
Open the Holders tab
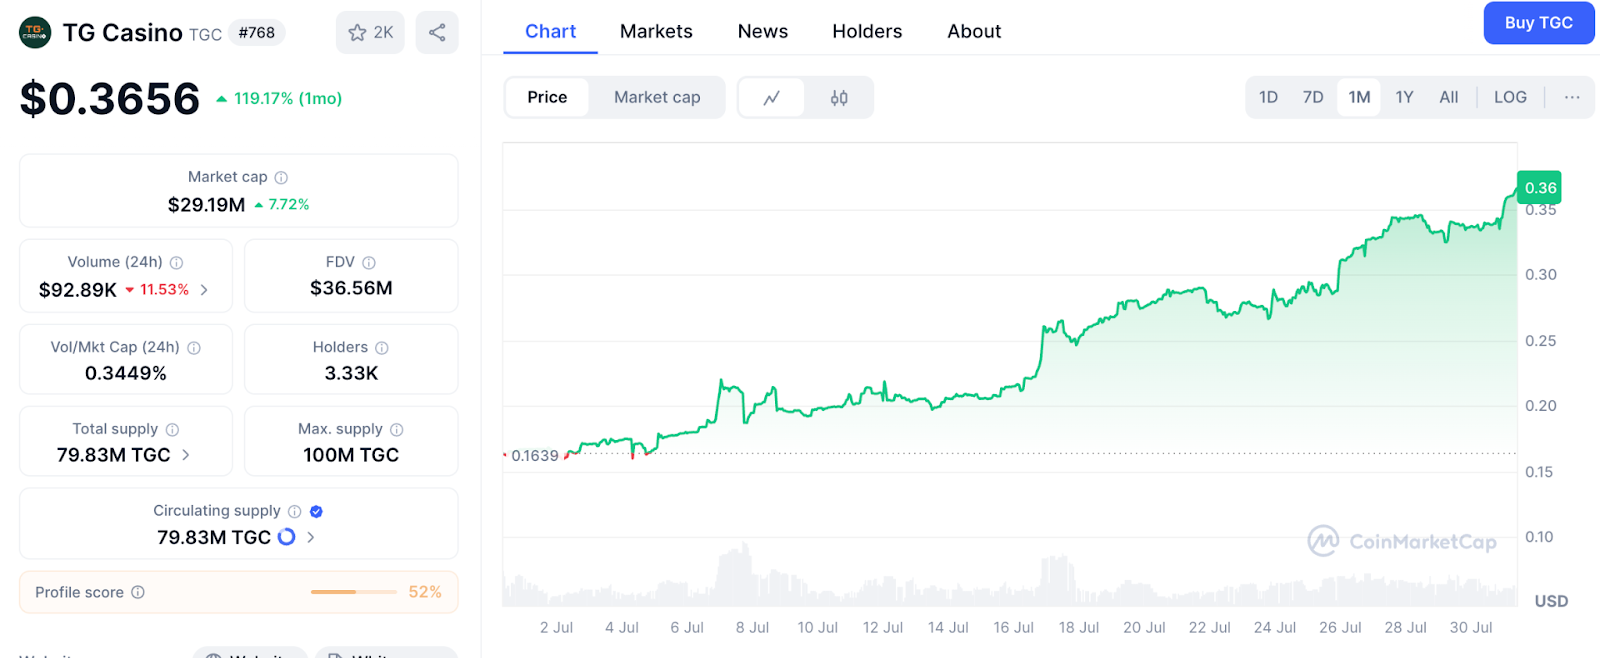point(867,32)
